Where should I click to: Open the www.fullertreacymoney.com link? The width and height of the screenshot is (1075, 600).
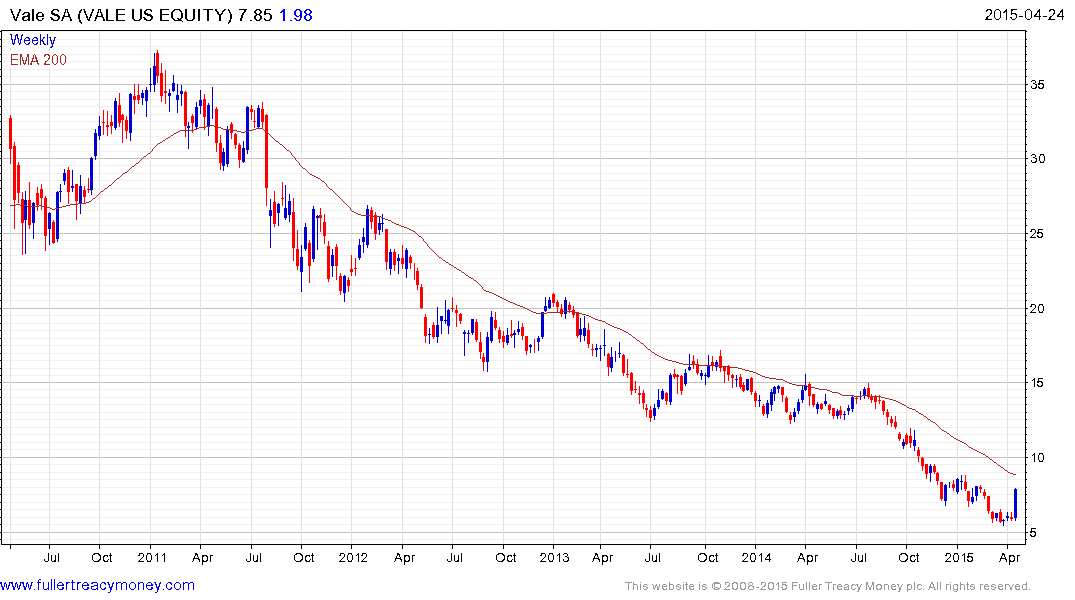pos(97,585)
